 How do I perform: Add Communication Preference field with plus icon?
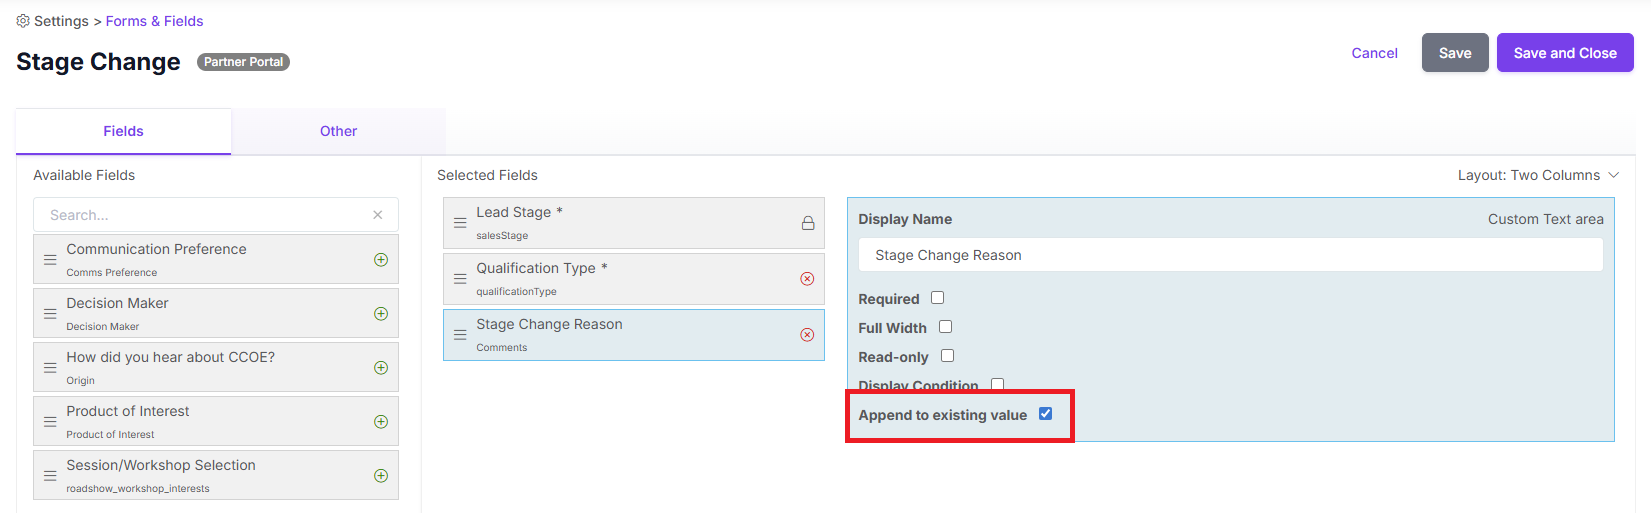click(x=381, y=260)
